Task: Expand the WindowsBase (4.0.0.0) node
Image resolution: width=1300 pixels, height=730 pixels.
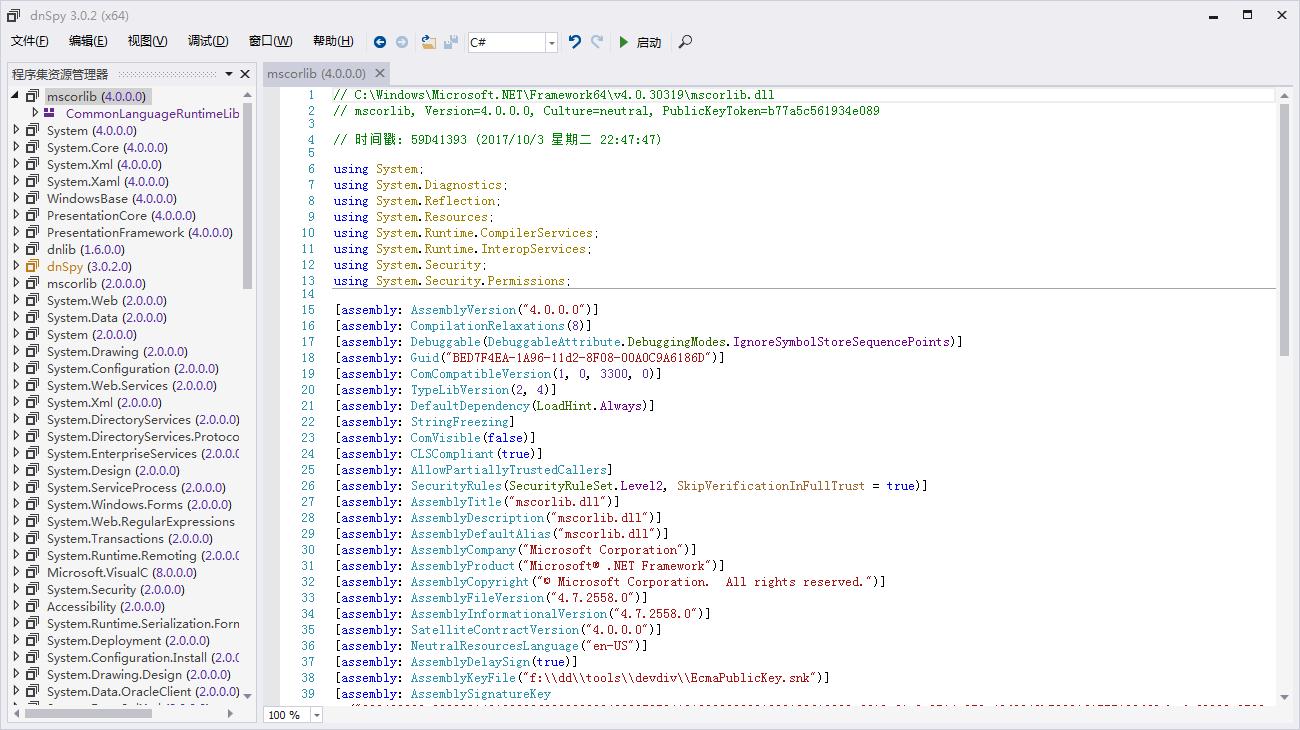Action: click(16, 198)
